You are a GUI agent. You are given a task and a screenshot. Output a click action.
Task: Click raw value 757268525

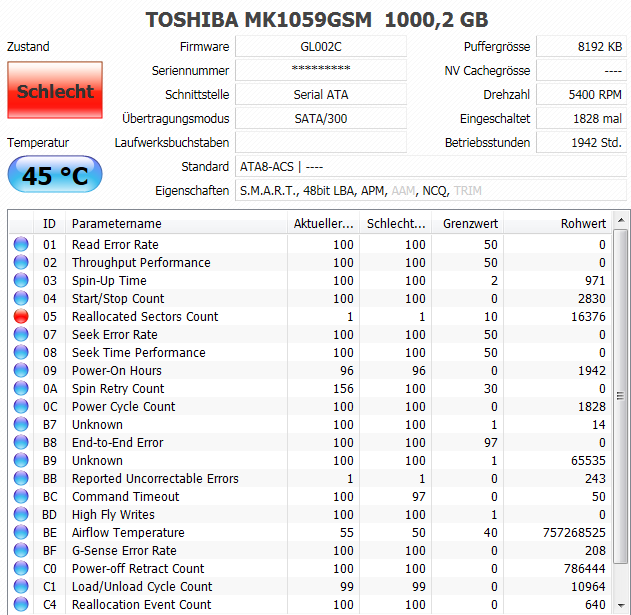coord(574,532)
